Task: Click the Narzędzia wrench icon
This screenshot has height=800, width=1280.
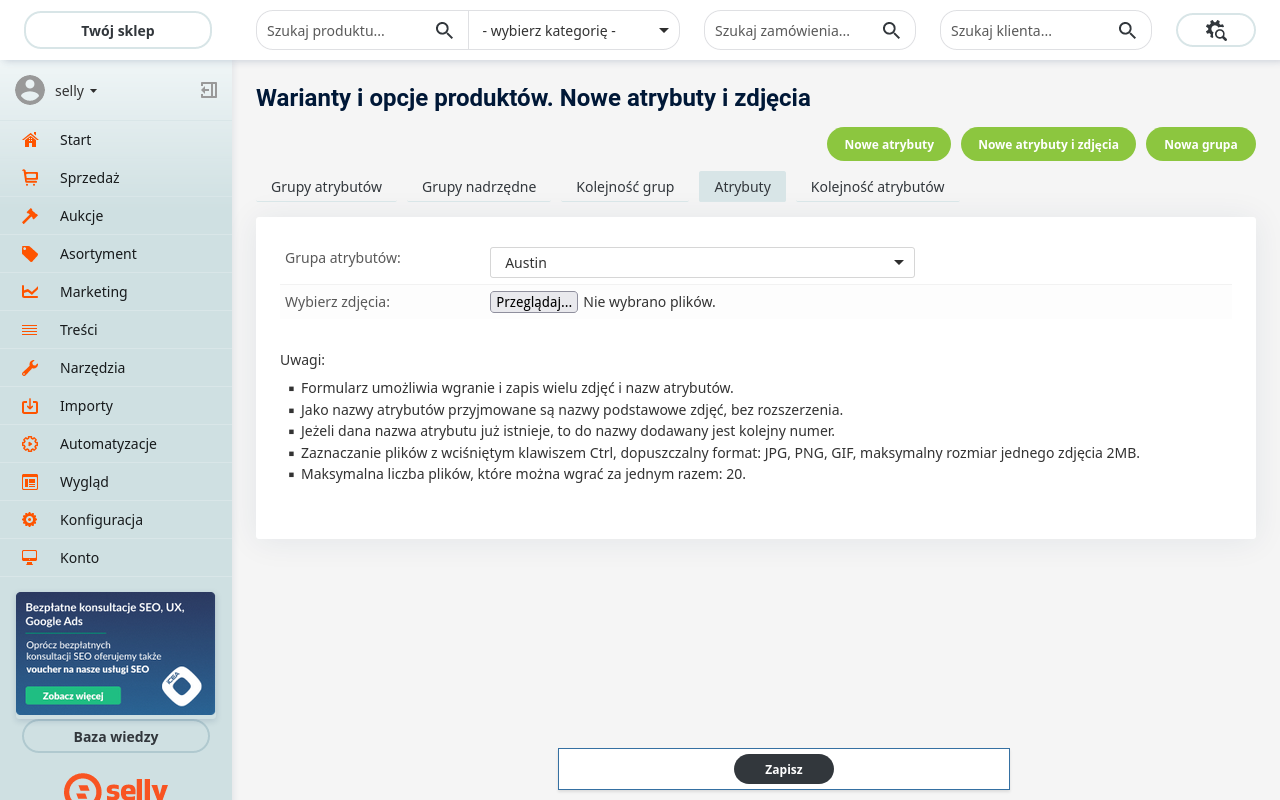Action: click(30, 368)
